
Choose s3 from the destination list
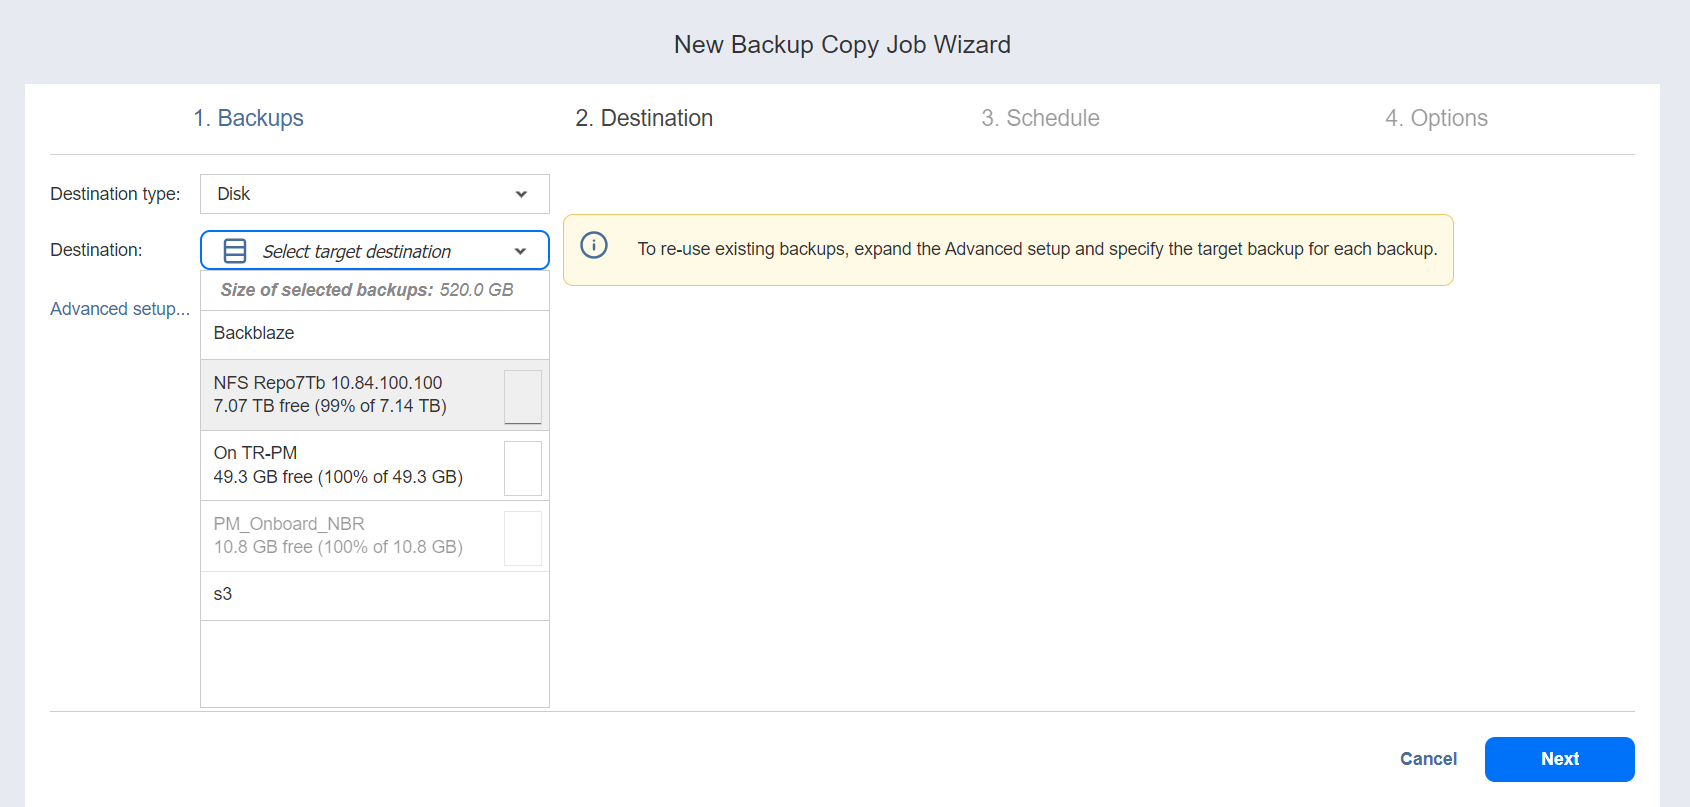[x=223, y=594]
